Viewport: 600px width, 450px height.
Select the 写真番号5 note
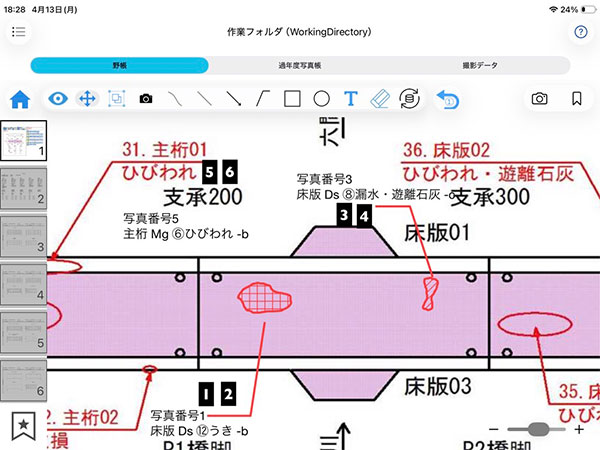[186, 226]
